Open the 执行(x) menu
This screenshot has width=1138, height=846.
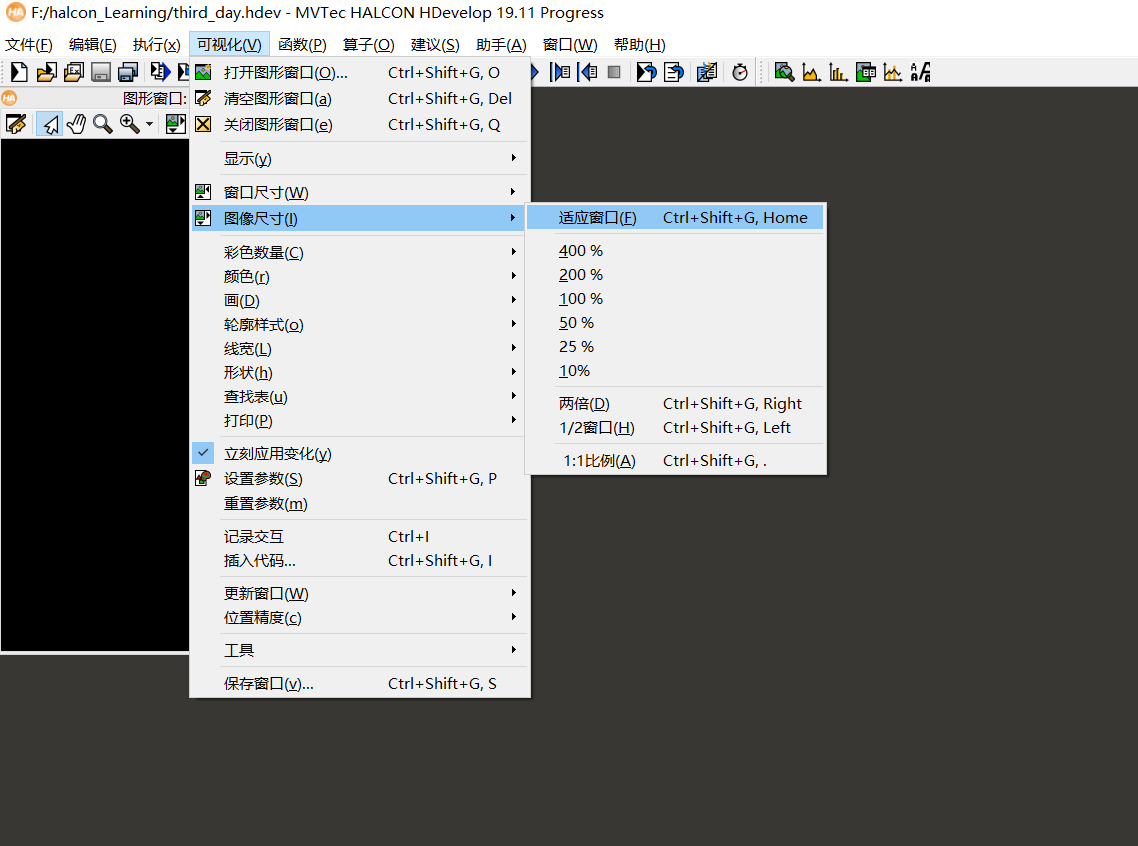tap(156, 44)
